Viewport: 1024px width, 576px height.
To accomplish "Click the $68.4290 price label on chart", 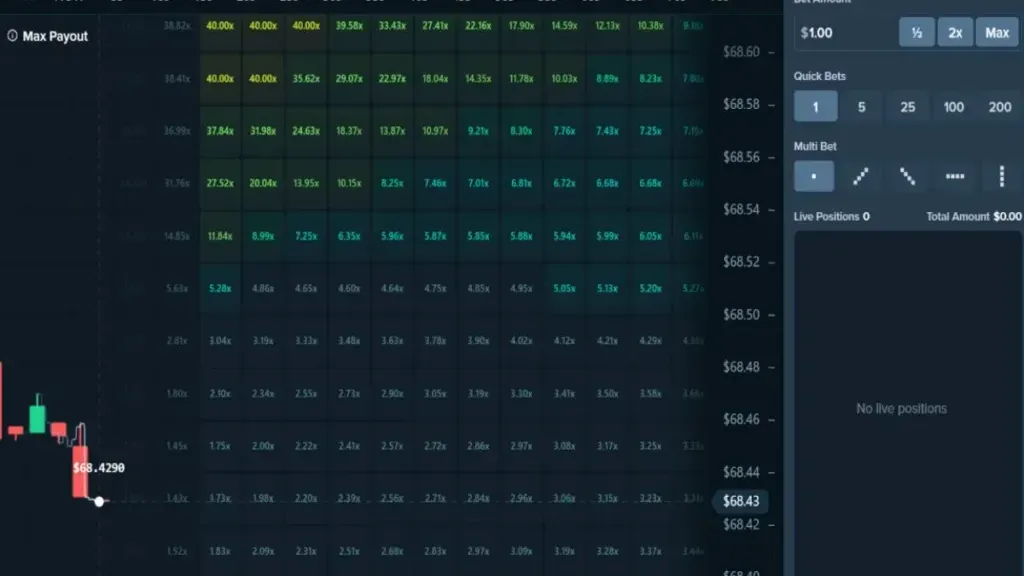I will (x=99, y=468).
